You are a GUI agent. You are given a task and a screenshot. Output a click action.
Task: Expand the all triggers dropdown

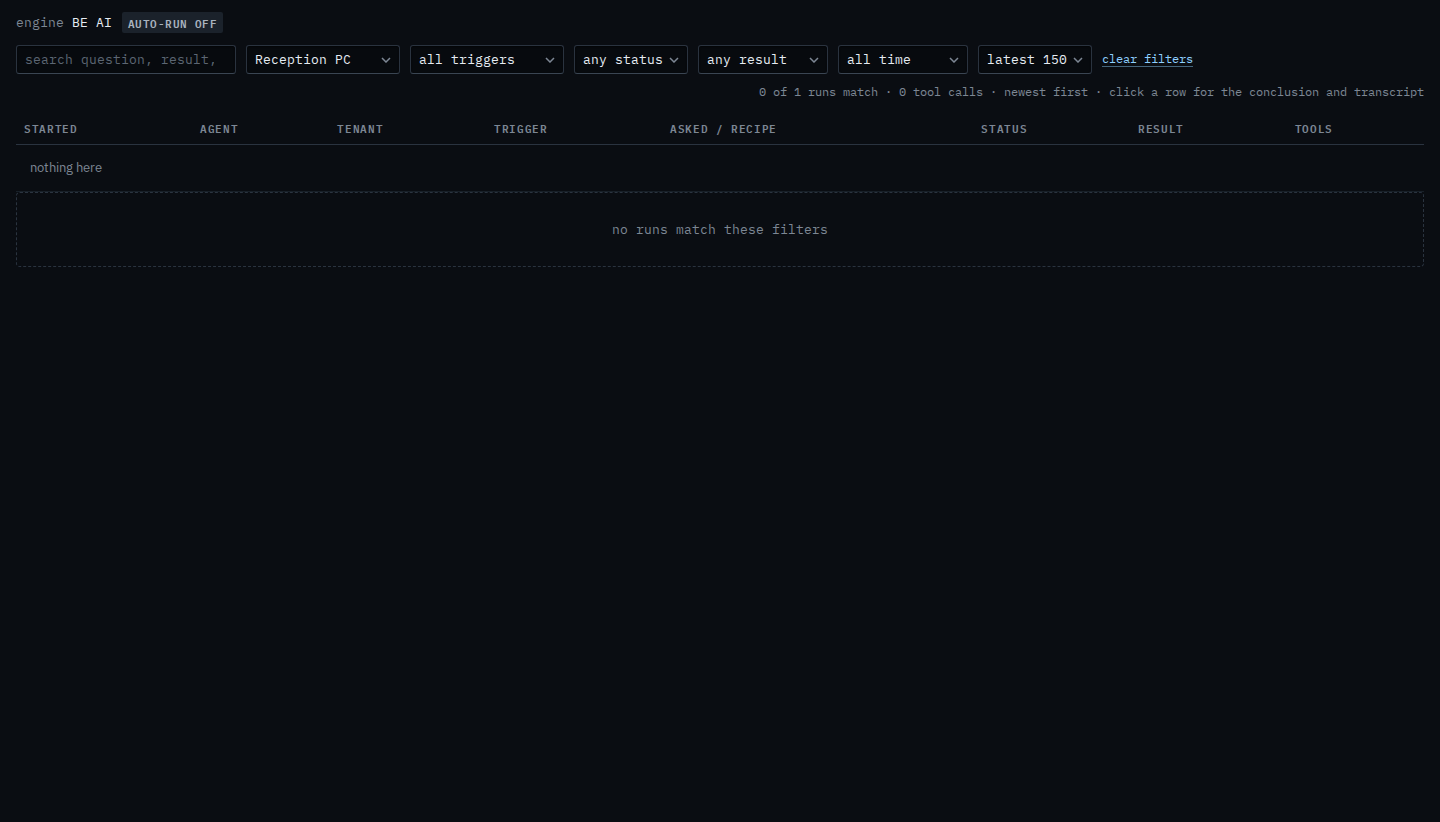pos(487,59)
